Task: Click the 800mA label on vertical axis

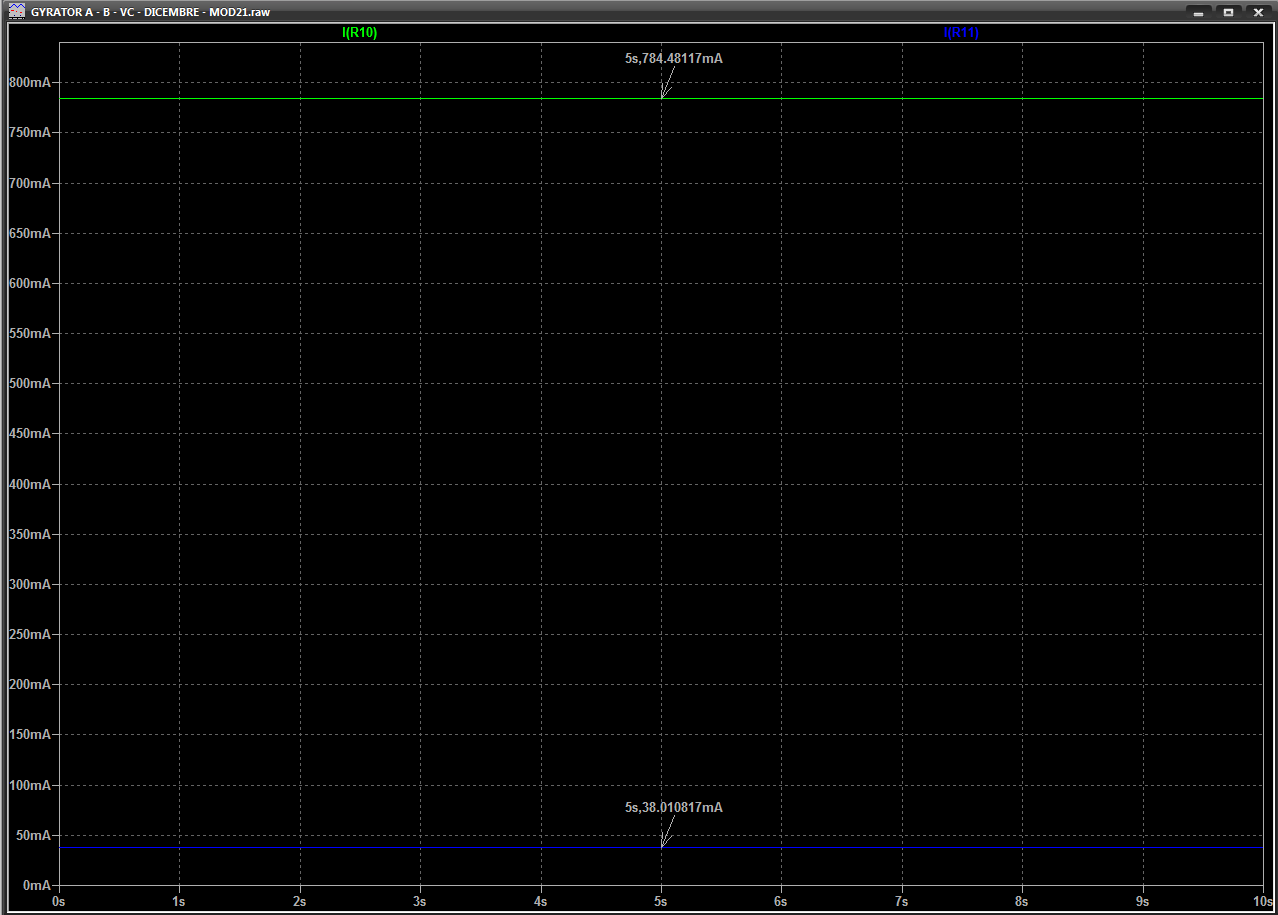Action: tap(29, 83)
